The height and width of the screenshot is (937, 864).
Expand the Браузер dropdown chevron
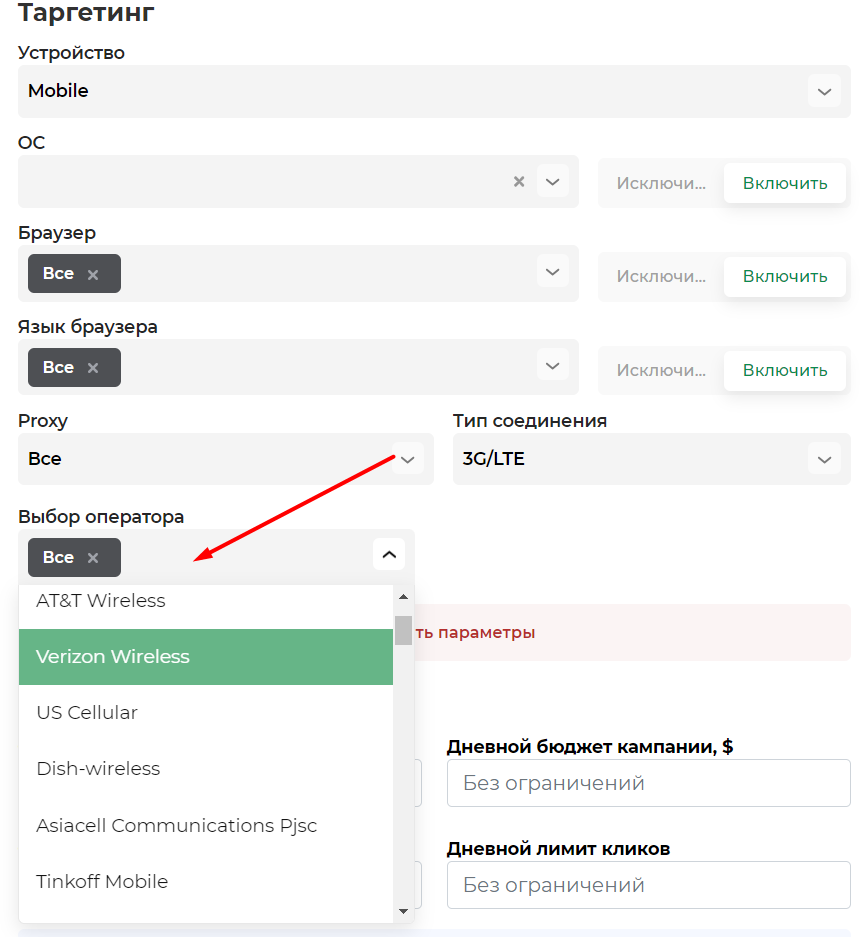pyautogui.click(x=552, y=272)
